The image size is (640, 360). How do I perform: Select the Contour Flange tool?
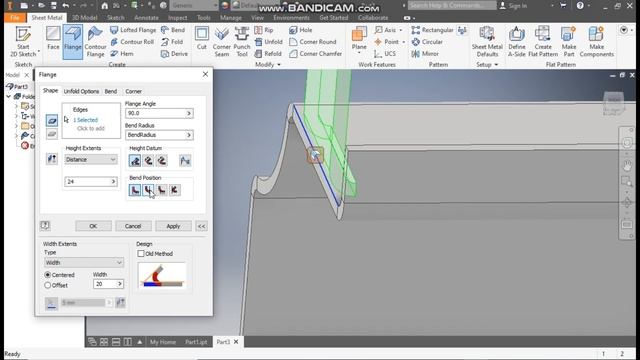(x=95, y=41)
